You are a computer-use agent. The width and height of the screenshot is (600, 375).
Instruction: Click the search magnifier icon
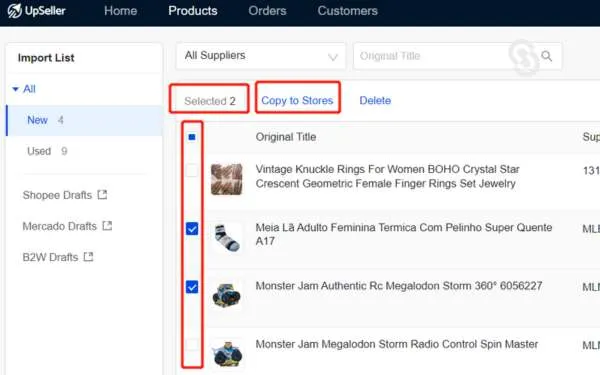point(546,56)
